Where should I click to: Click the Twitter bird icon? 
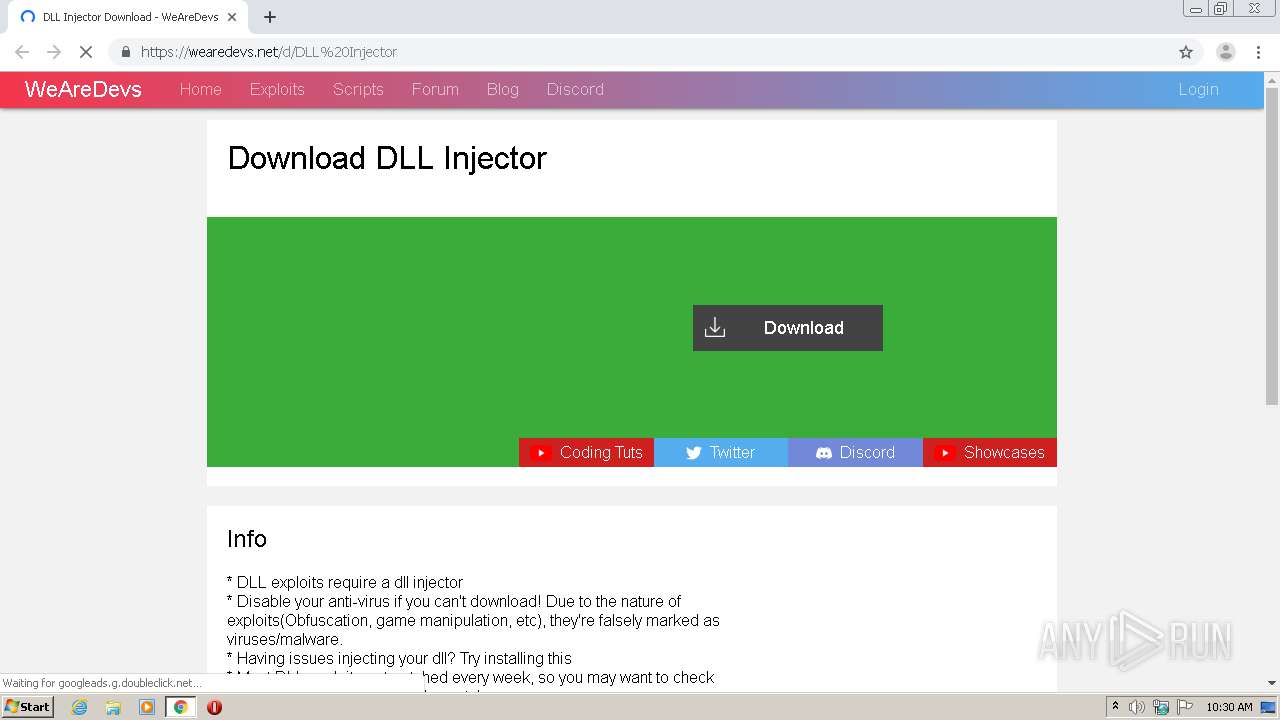694,453
